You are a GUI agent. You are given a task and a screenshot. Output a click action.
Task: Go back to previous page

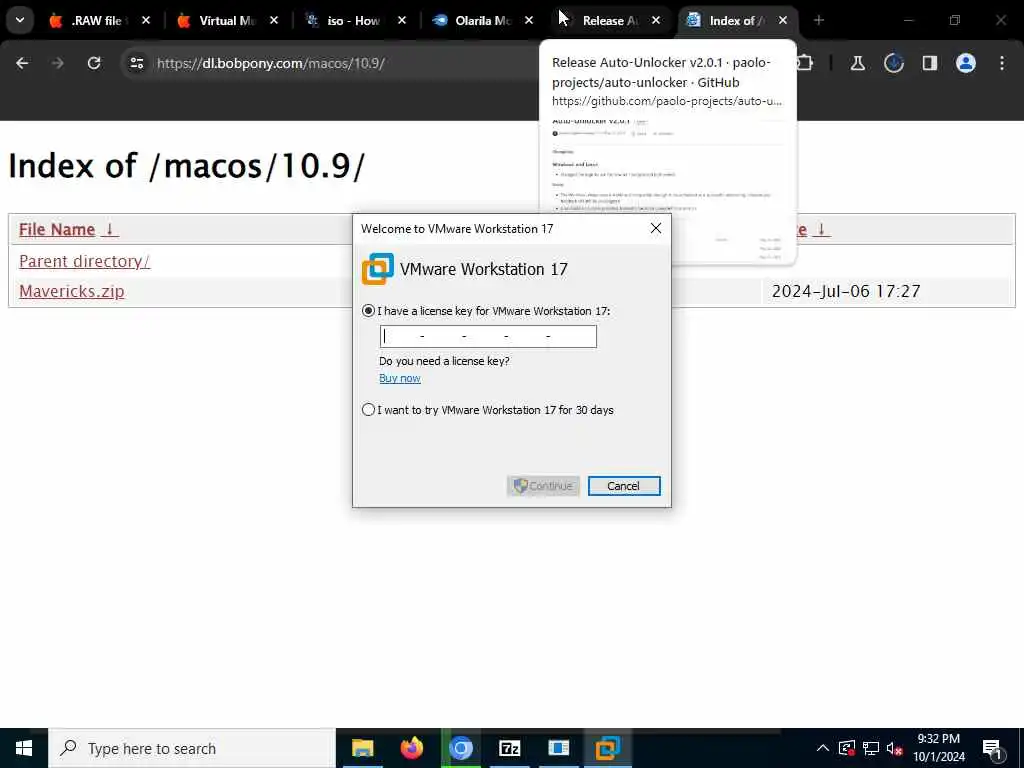tap(22, 63)
